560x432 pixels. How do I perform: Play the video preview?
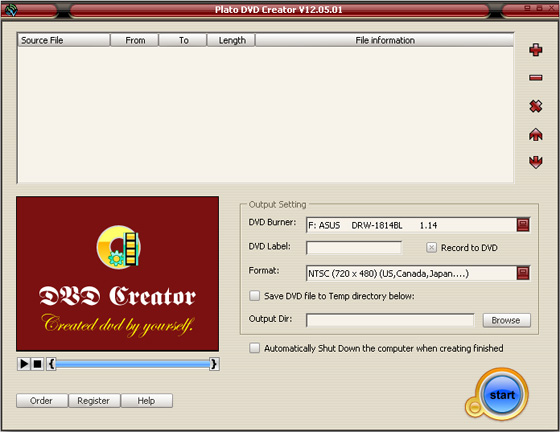tap(24, 364)
